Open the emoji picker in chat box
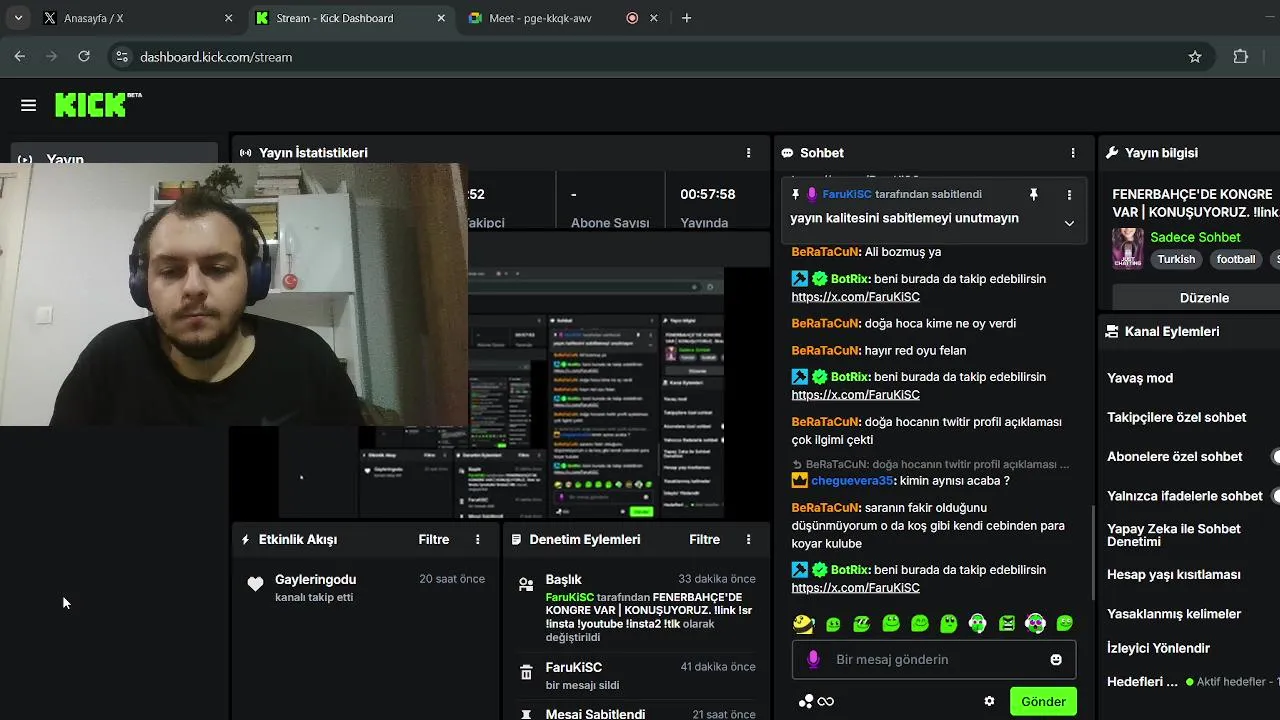Viewport: 1280px width, 720px height. [x=1056, y=660]
